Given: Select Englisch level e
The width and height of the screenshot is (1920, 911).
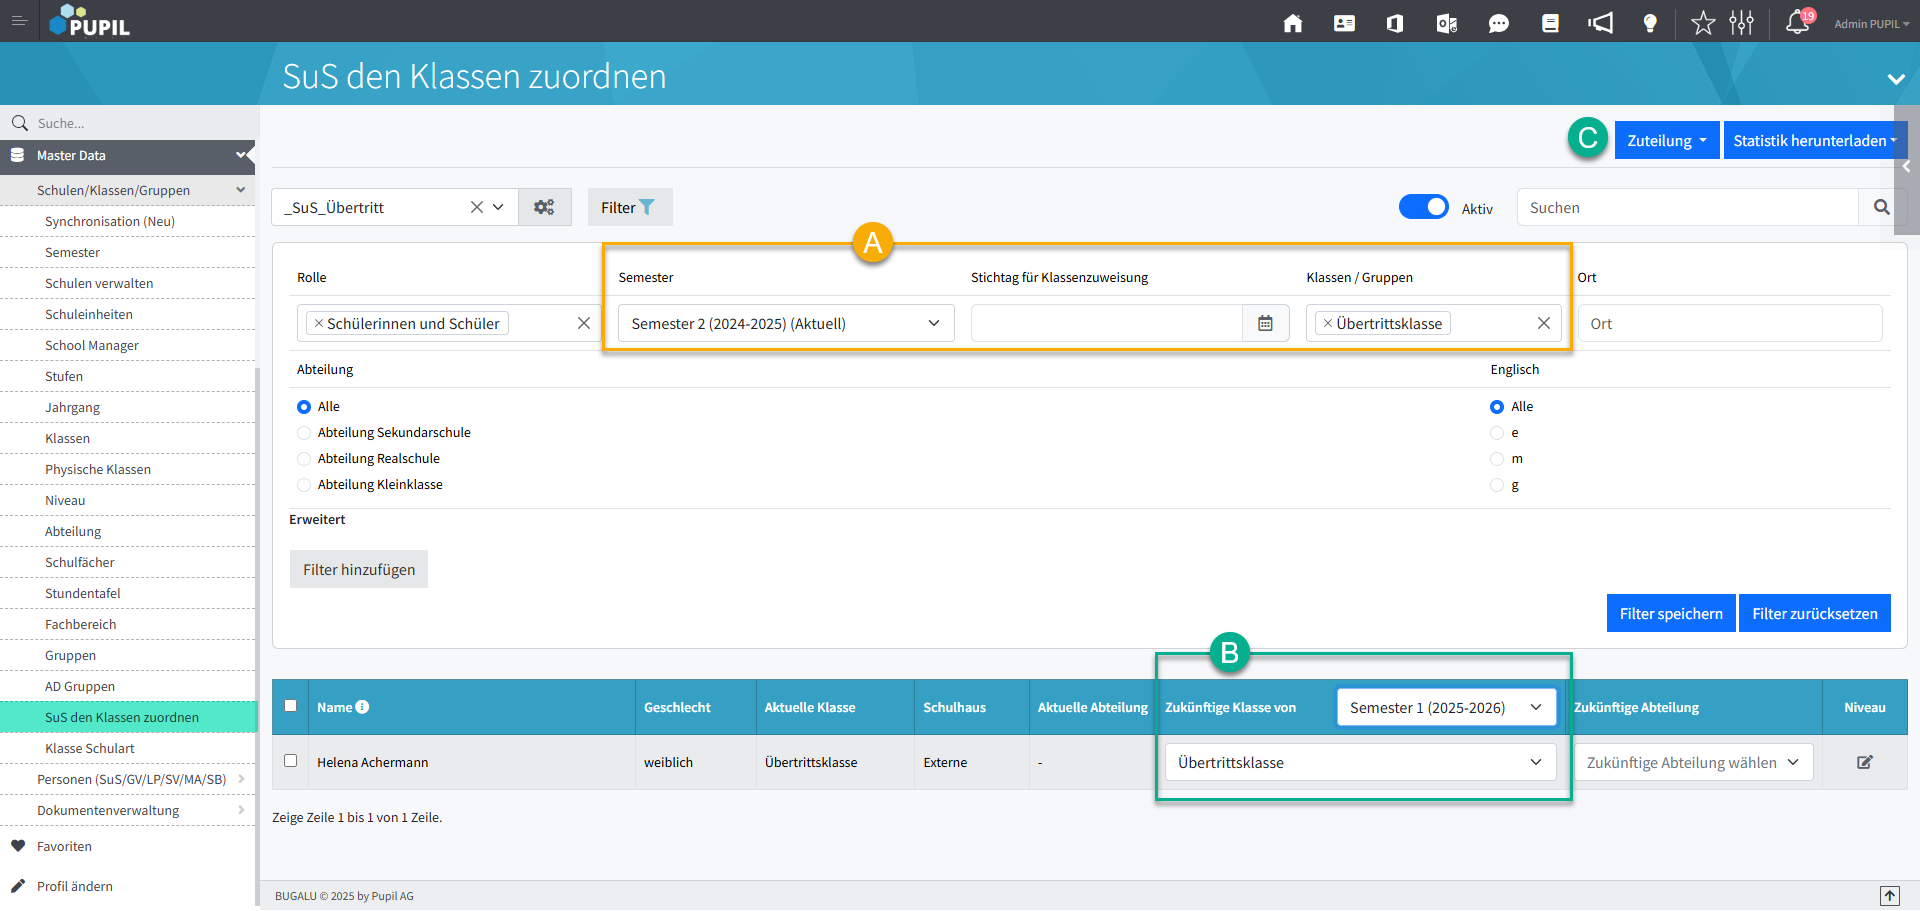Looking at the screenshot, I should [1497, 433].
